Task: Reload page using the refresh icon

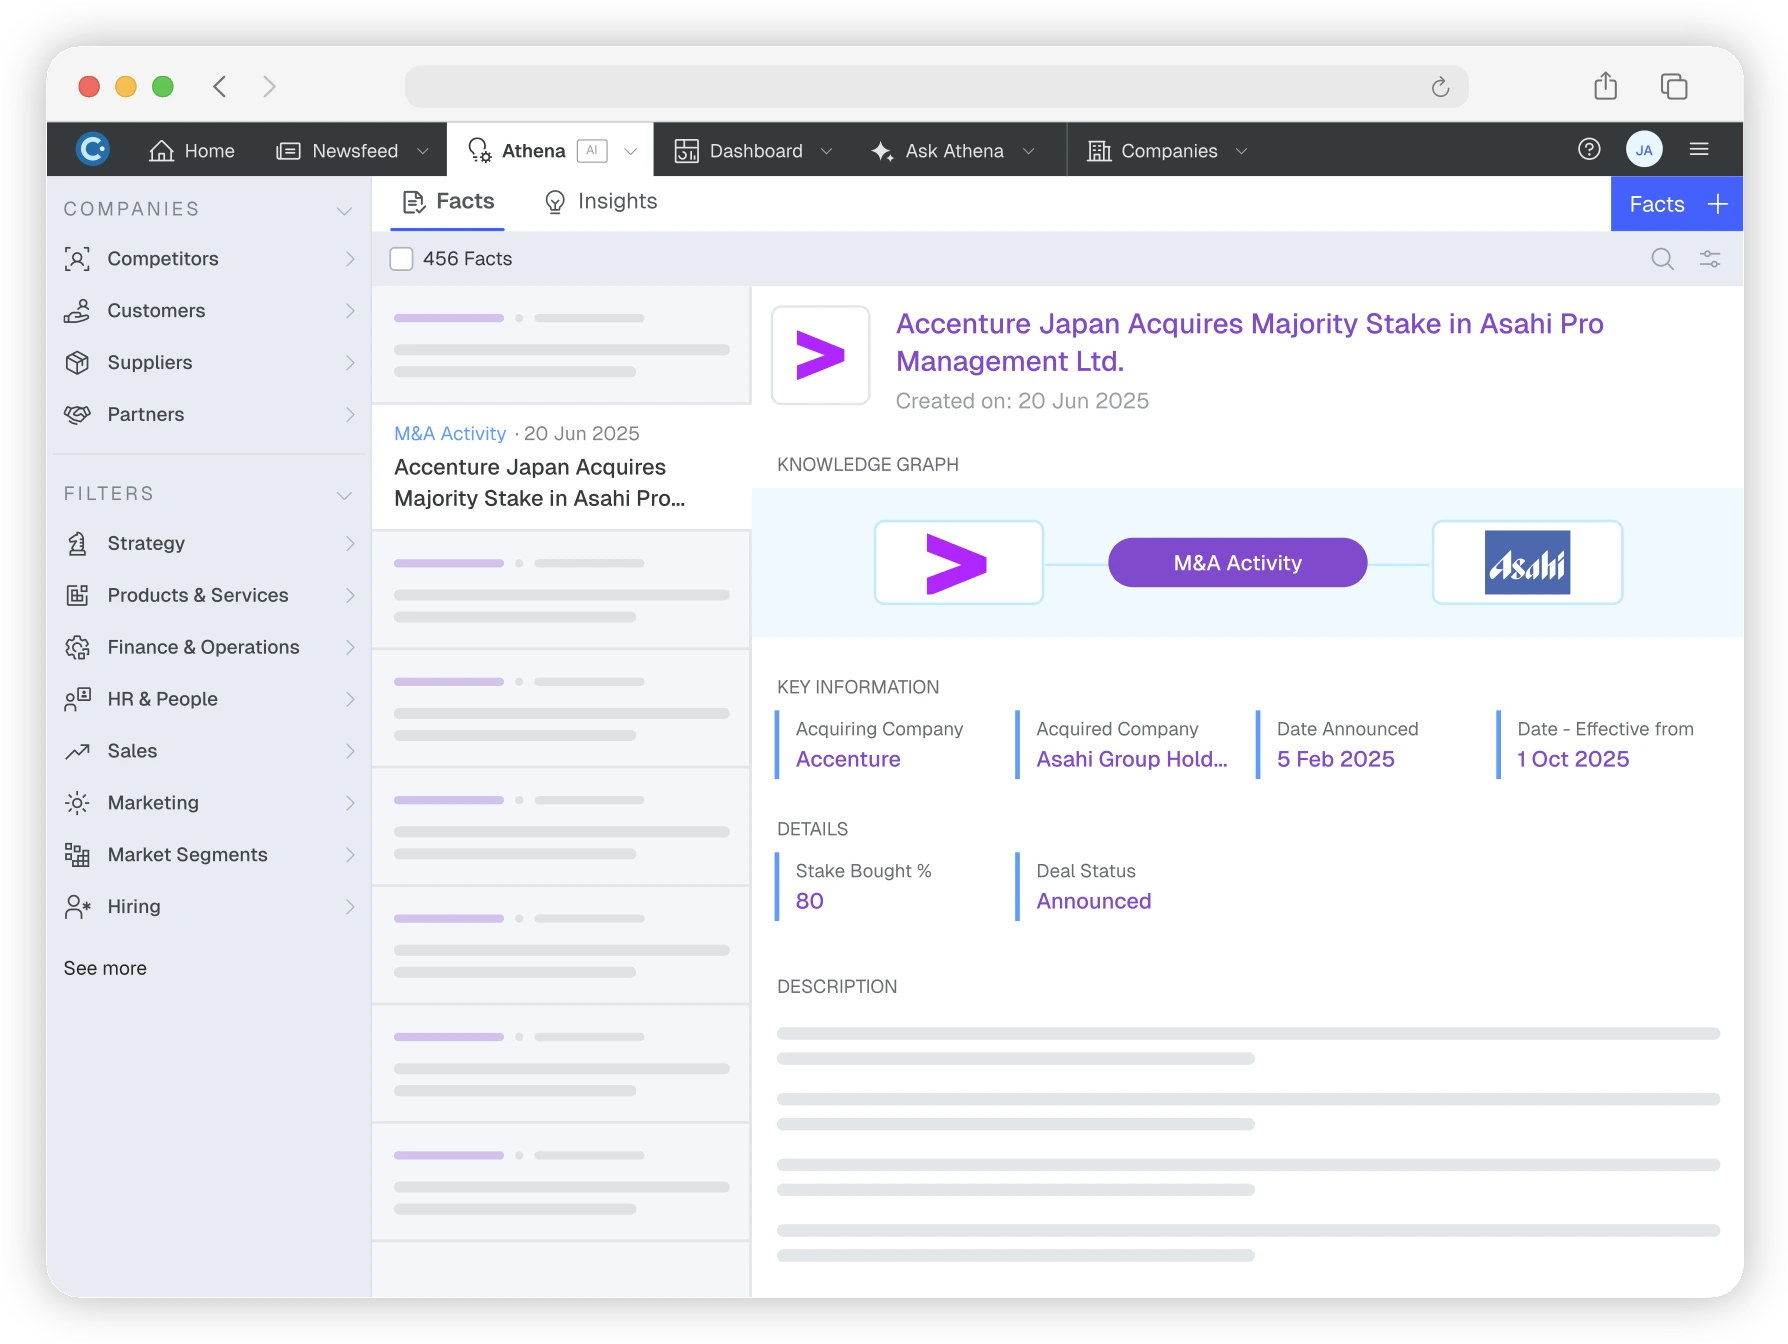Action: [1440, 87]
